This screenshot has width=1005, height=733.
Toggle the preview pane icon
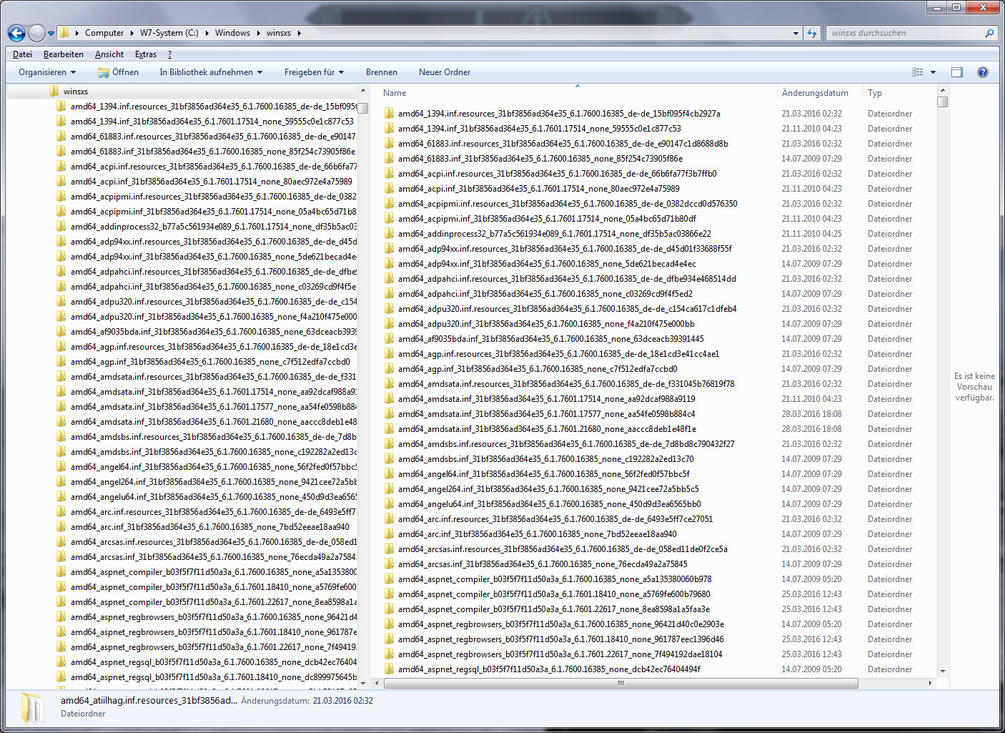coord(957,72)
